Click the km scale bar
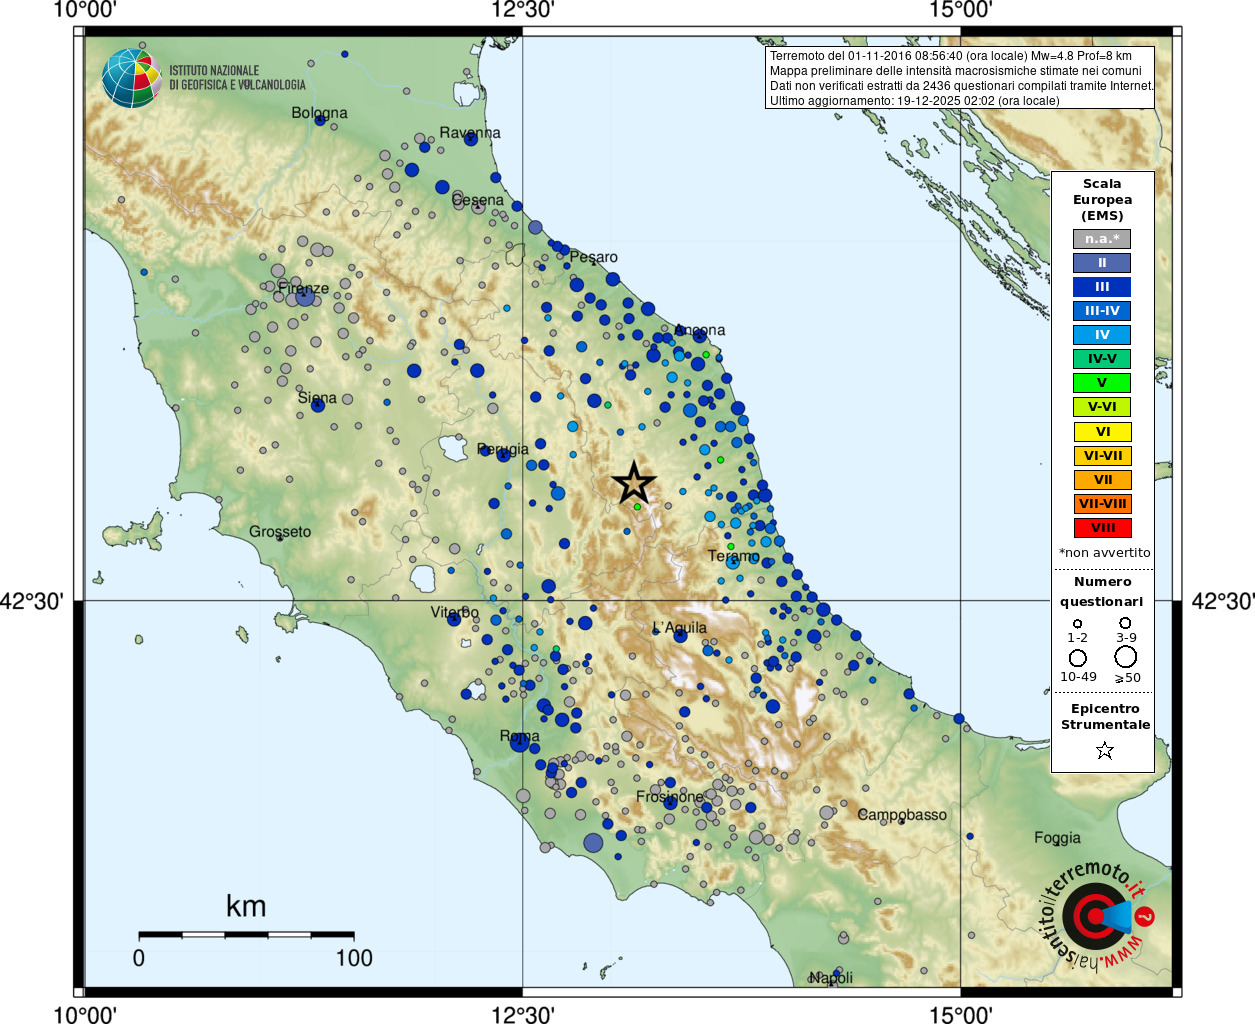The width and height of the screenshot is (1255, 1024). point(246,935)
